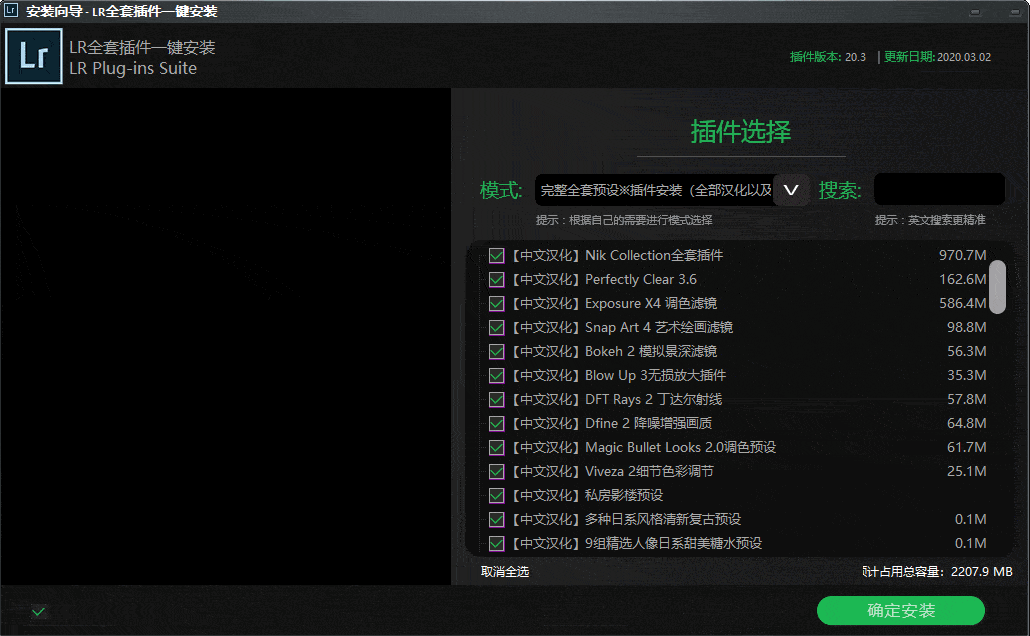Toggle DFT Rays 2 丁达尔射线 checkbox
Screen dimensions: 1030x636
click(x=496, y=399)
